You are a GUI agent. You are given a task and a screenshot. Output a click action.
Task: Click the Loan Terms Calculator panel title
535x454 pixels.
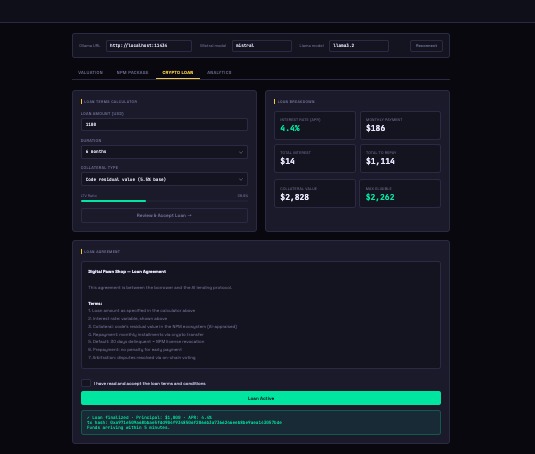[x=110, y=102]
